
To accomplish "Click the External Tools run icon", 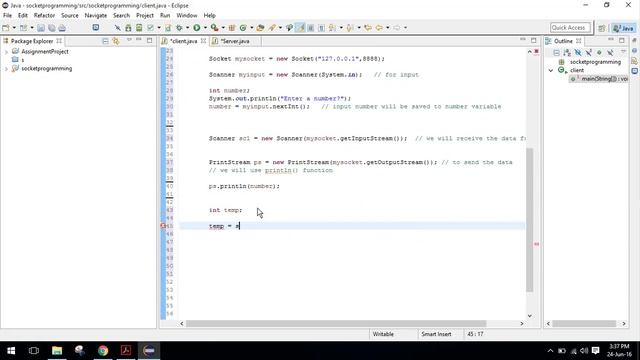I will click(x=214, y=28).
